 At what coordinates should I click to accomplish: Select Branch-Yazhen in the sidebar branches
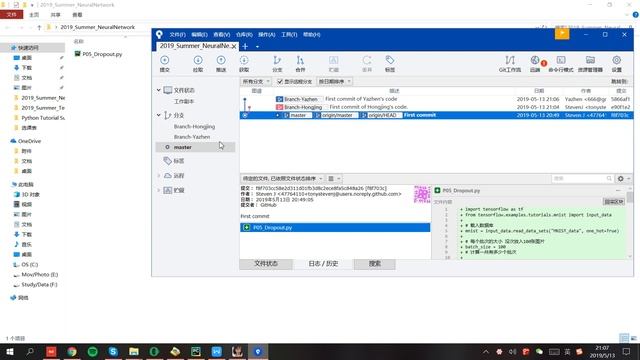click(192, 137)
